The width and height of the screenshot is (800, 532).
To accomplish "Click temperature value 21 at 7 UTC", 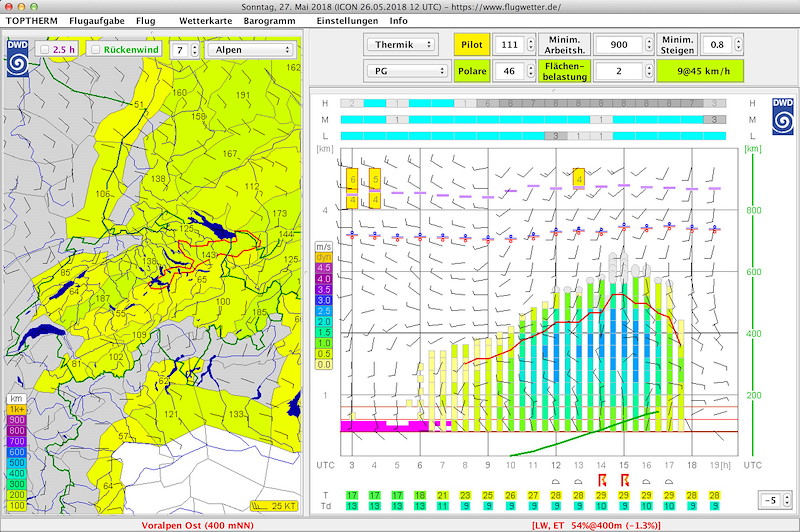I will tap(442, 495).
